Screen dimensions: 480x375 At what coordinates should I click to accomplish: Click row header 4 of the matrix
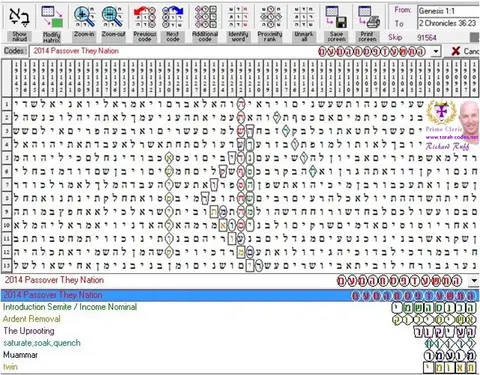pyautogui.click(x=6, y=144)
